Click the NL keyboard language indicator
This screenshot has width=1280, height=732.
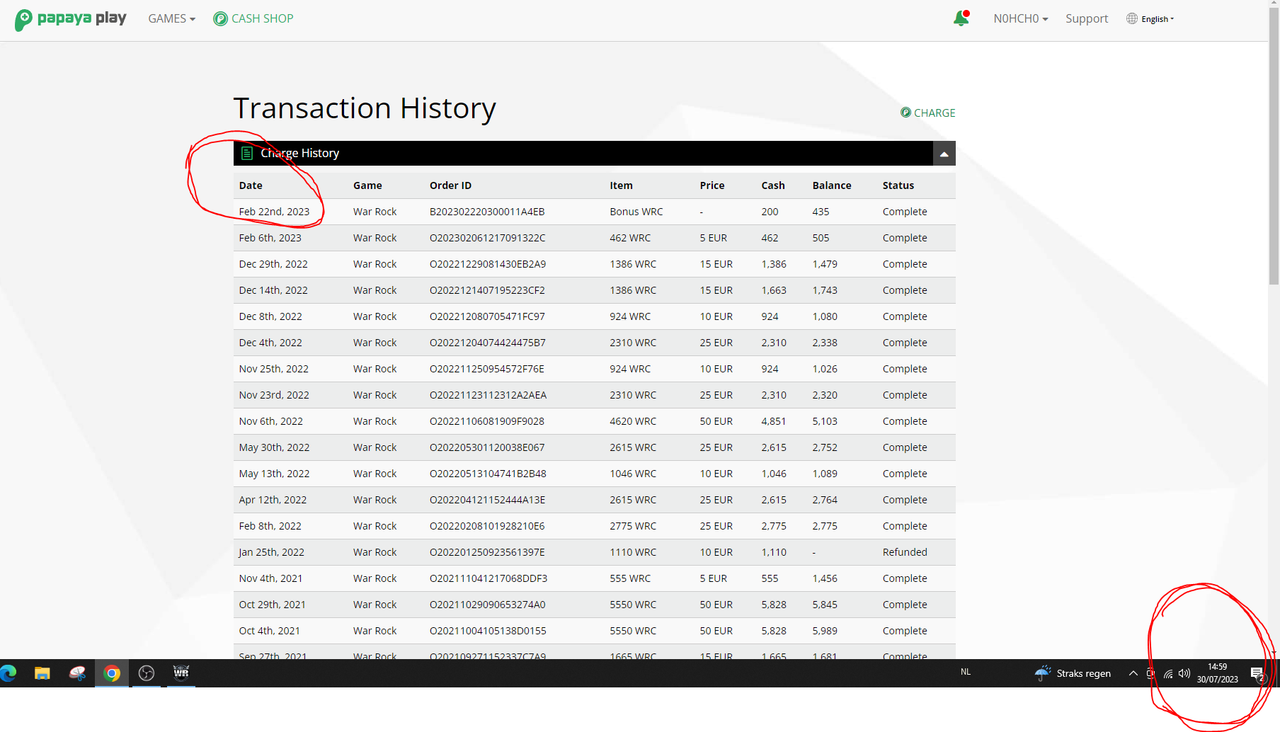pyautogui.click(x=965, y=673)
